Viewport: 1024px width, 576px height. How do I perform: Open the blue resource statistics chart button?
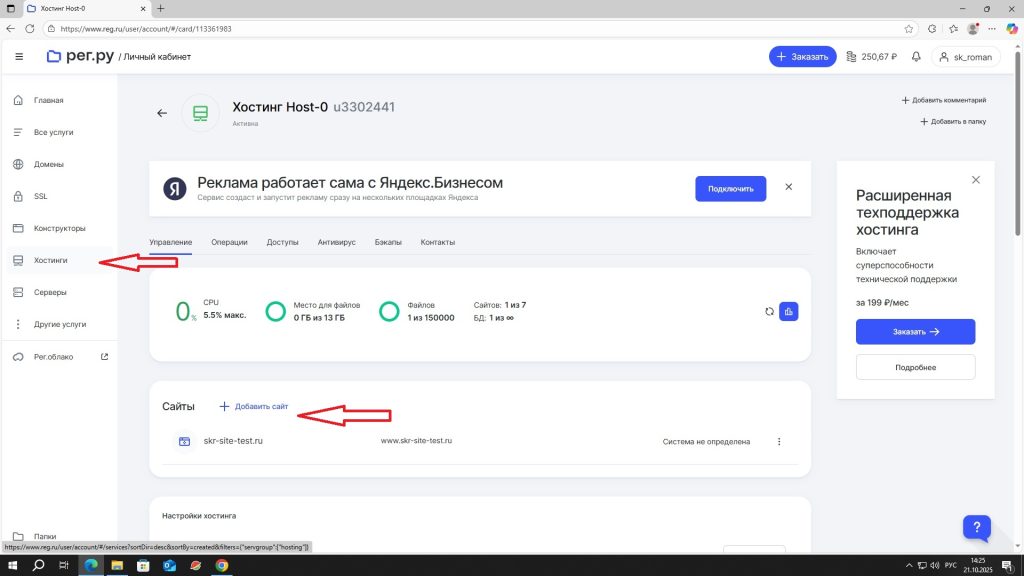788,312
